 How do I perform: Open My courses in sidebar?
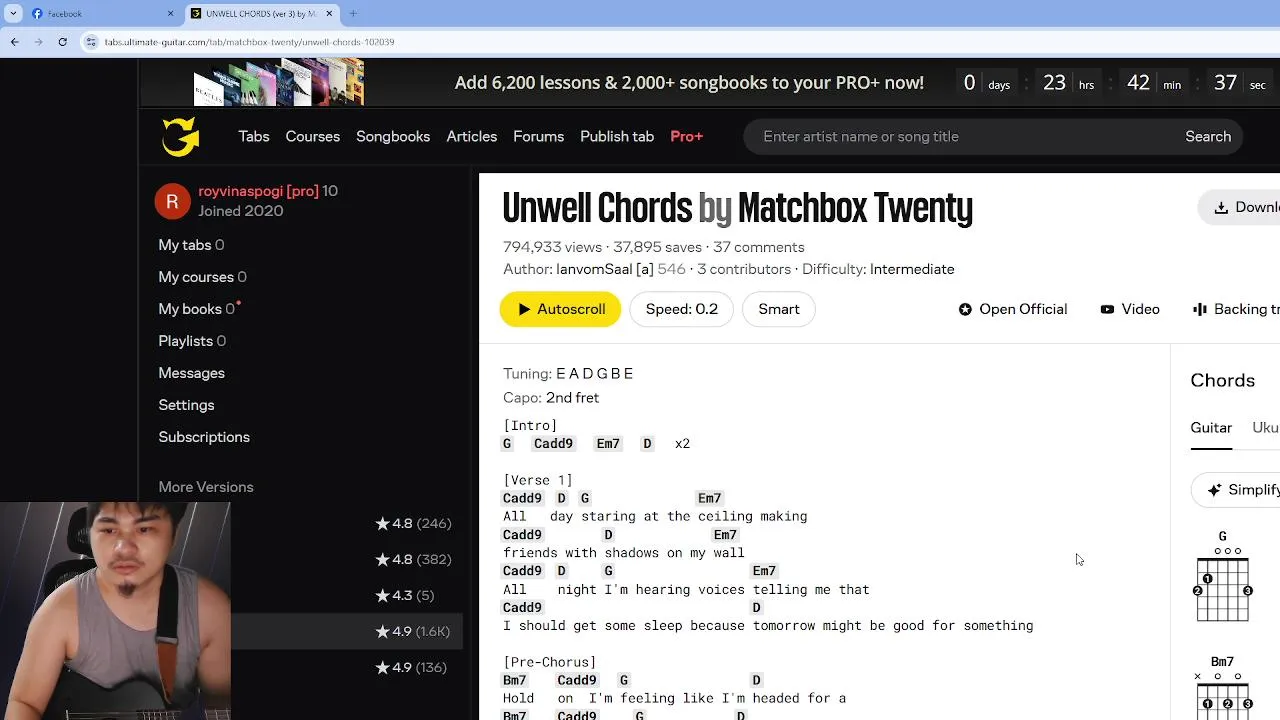[x=202, y=277]
